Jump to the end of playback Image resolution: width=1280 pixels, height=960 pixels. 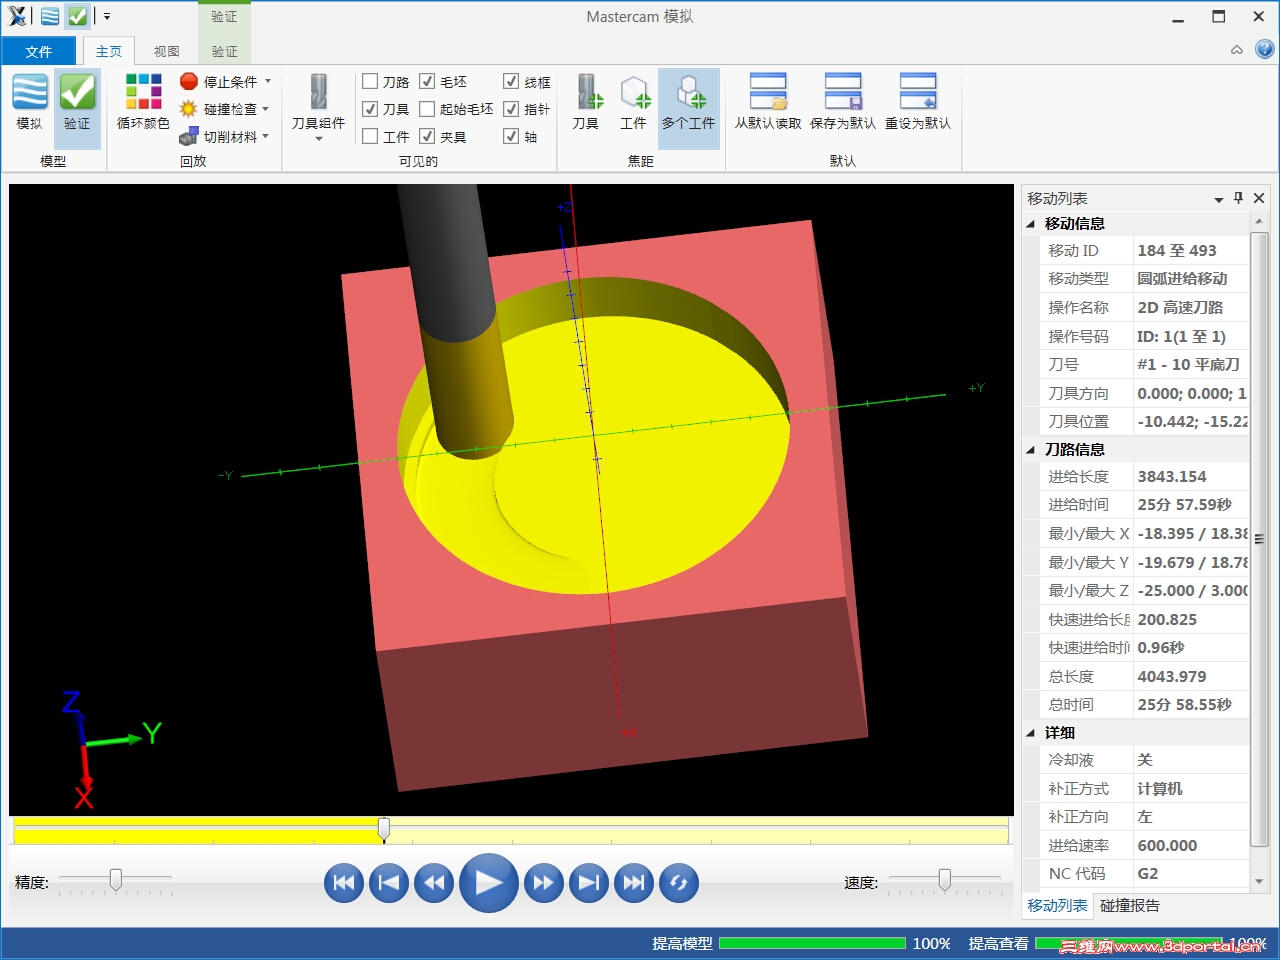(634, 882)
